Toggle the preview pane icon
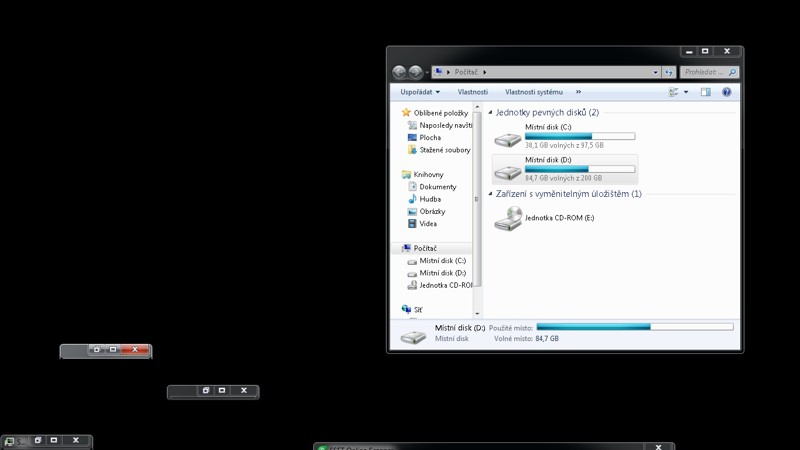Viewport: 800px width, 450px height. pyautogui.click(x=705, y=92)
